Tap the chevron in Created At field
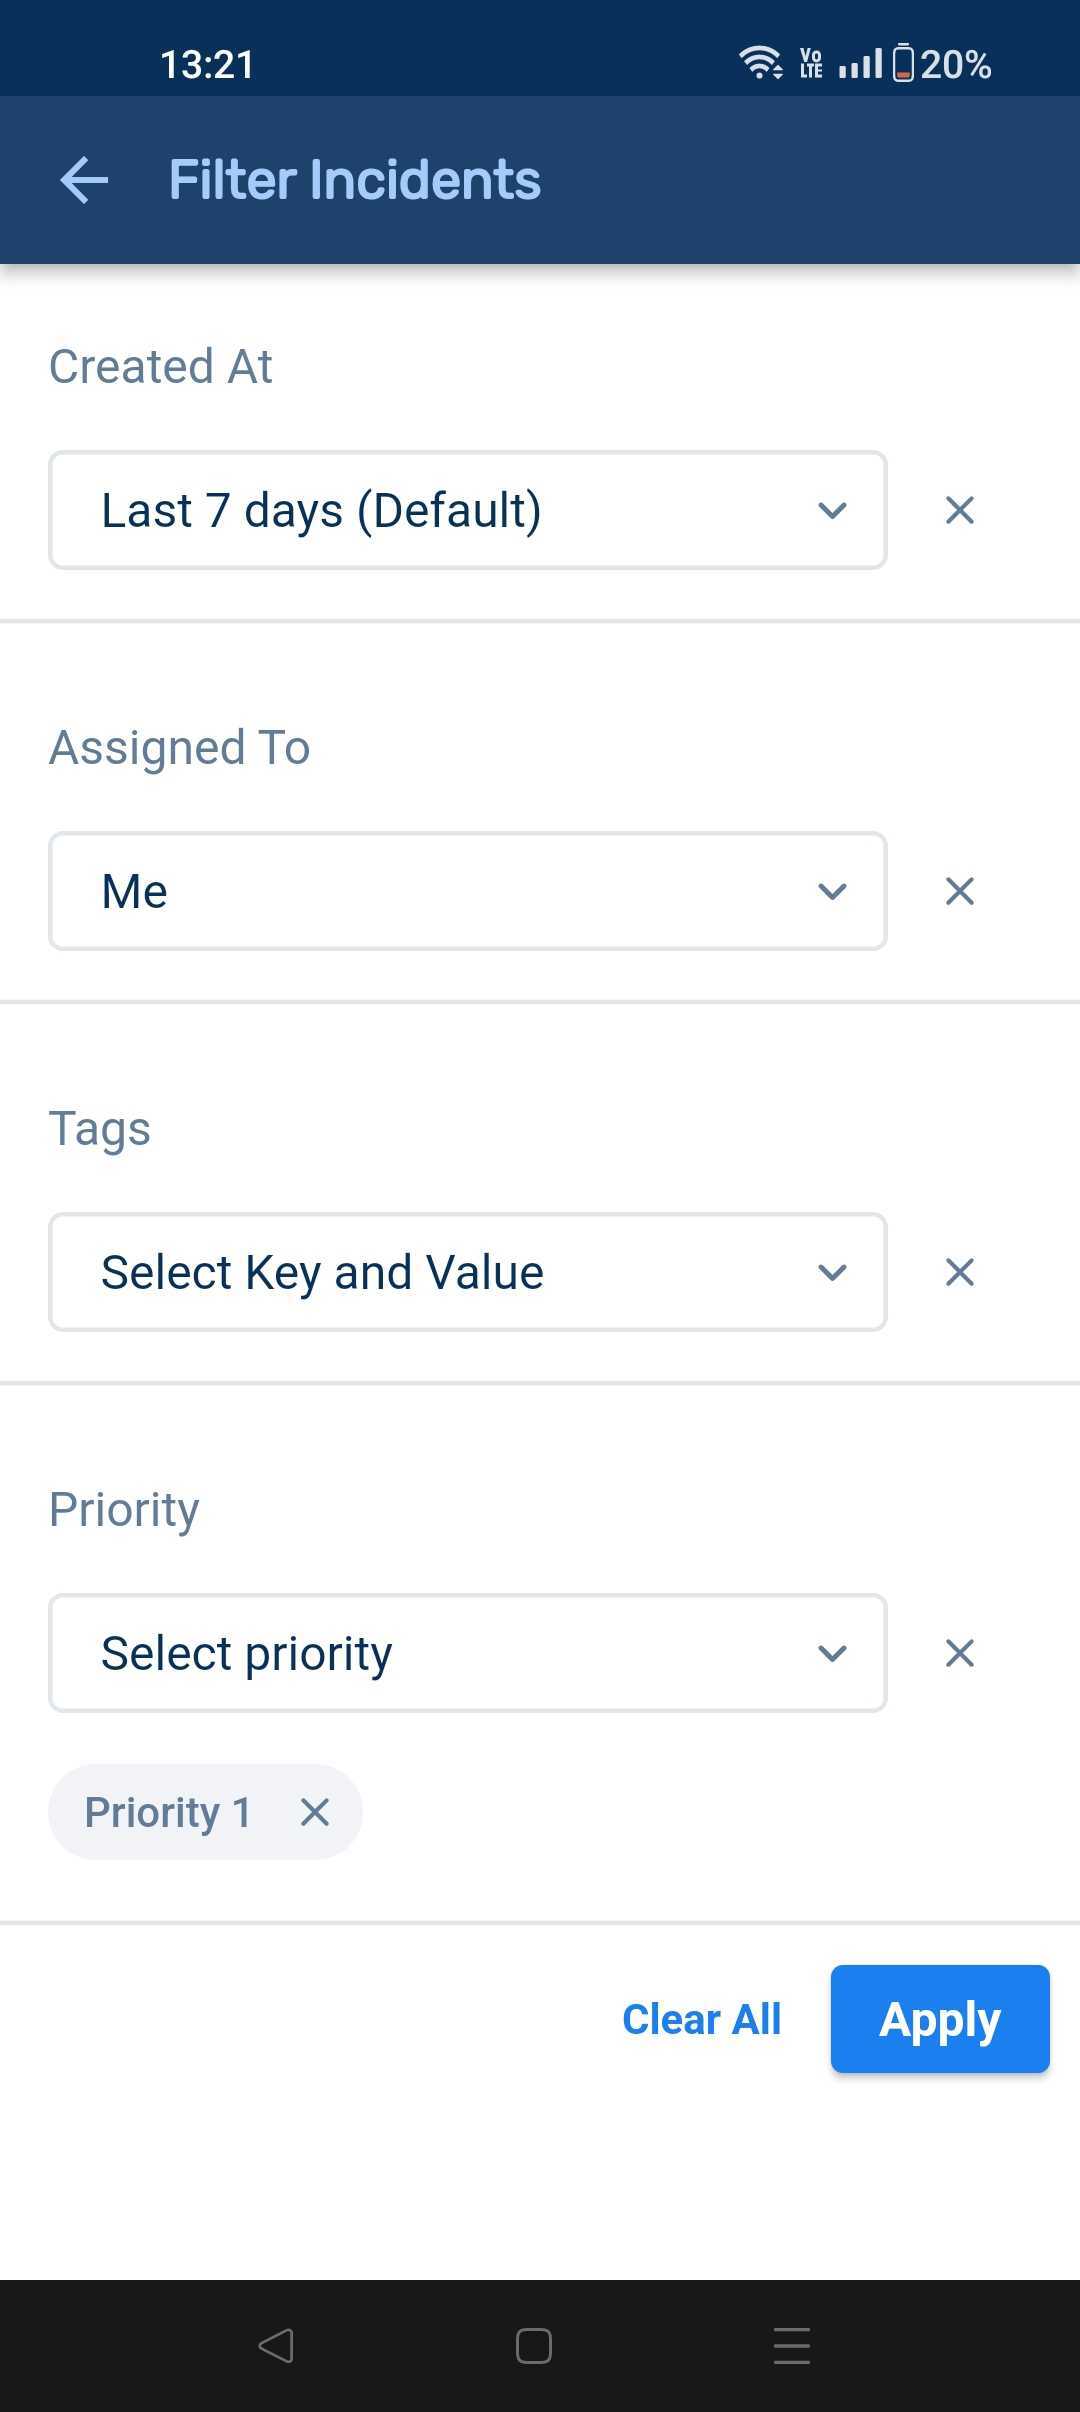This screenshot has height=2412, width=1080. click(832, 510)
